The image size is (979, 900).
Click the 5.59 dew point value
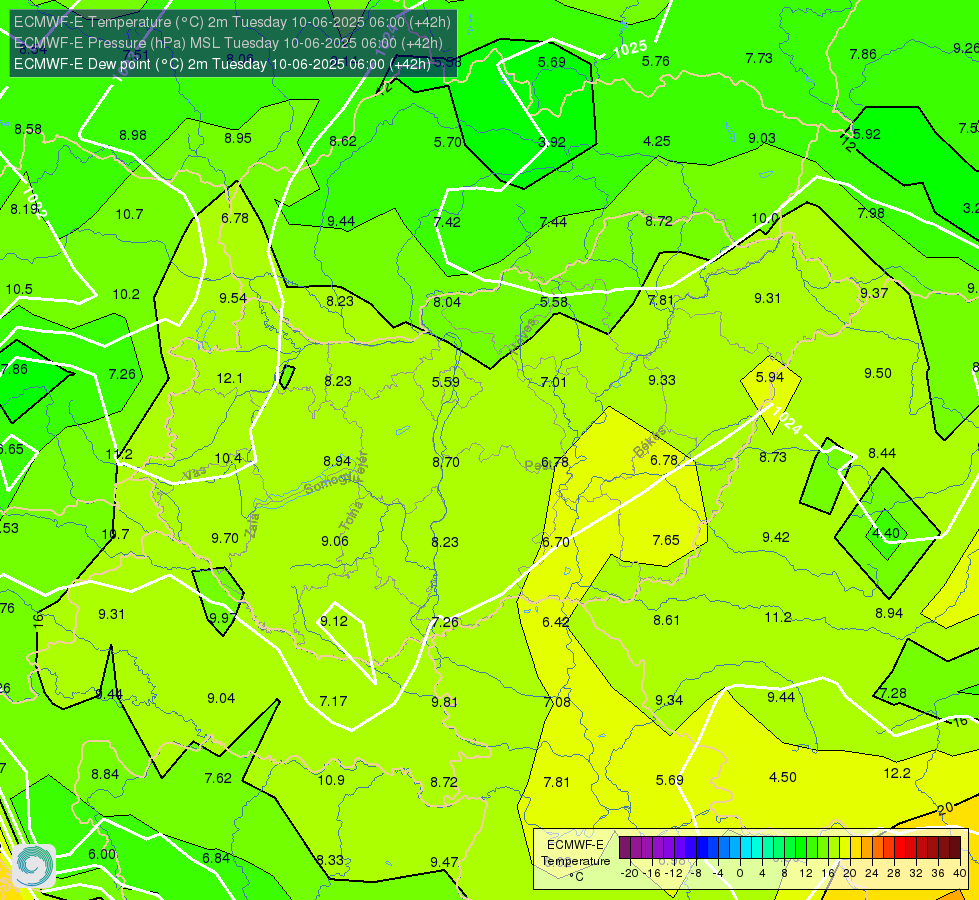pyautogui.click(x=446, y=382)
